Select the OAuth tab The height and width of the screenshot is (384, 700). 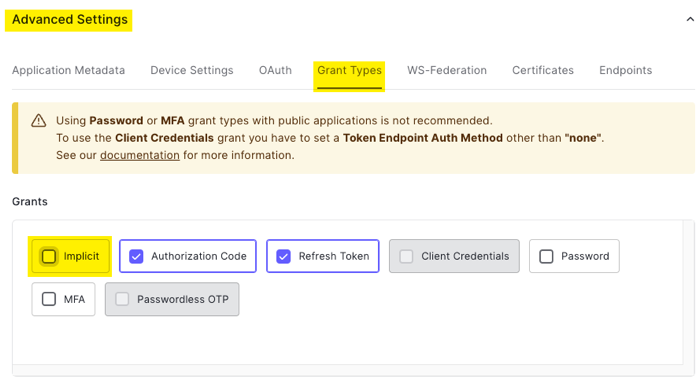(x=275, y=70)
